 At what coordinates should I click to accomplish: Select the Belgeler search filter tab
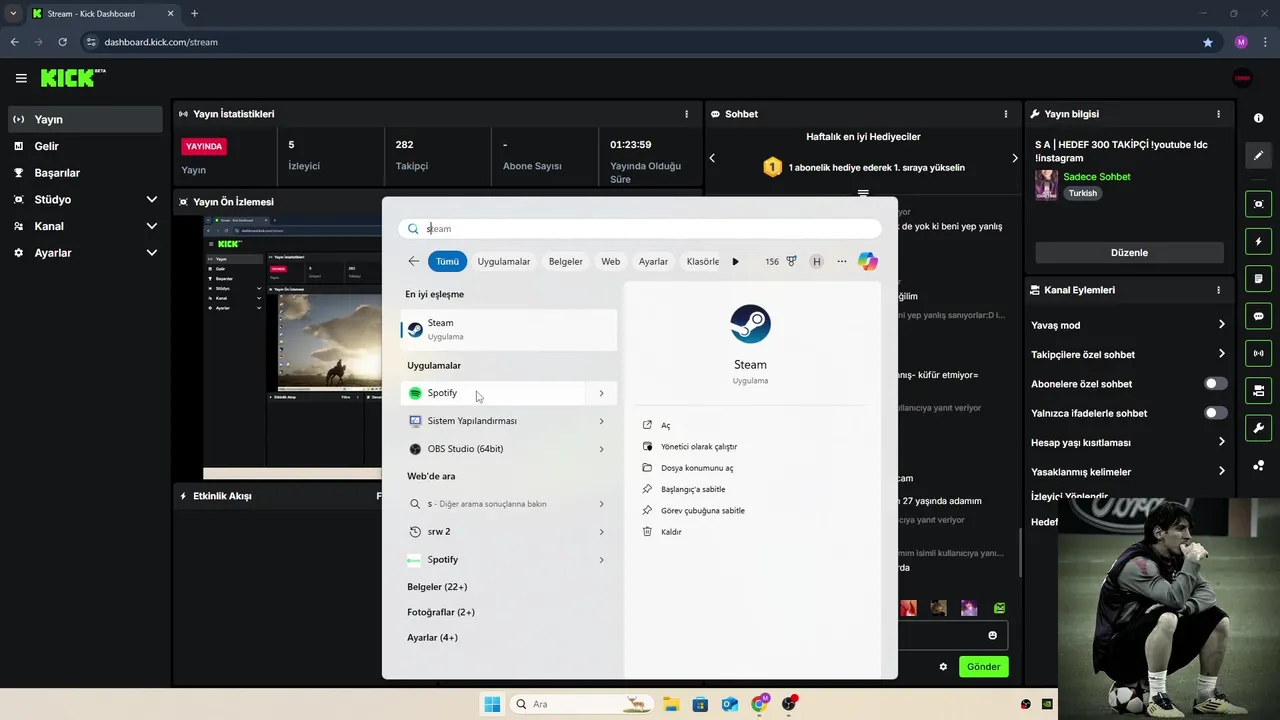tap(566, 261)
